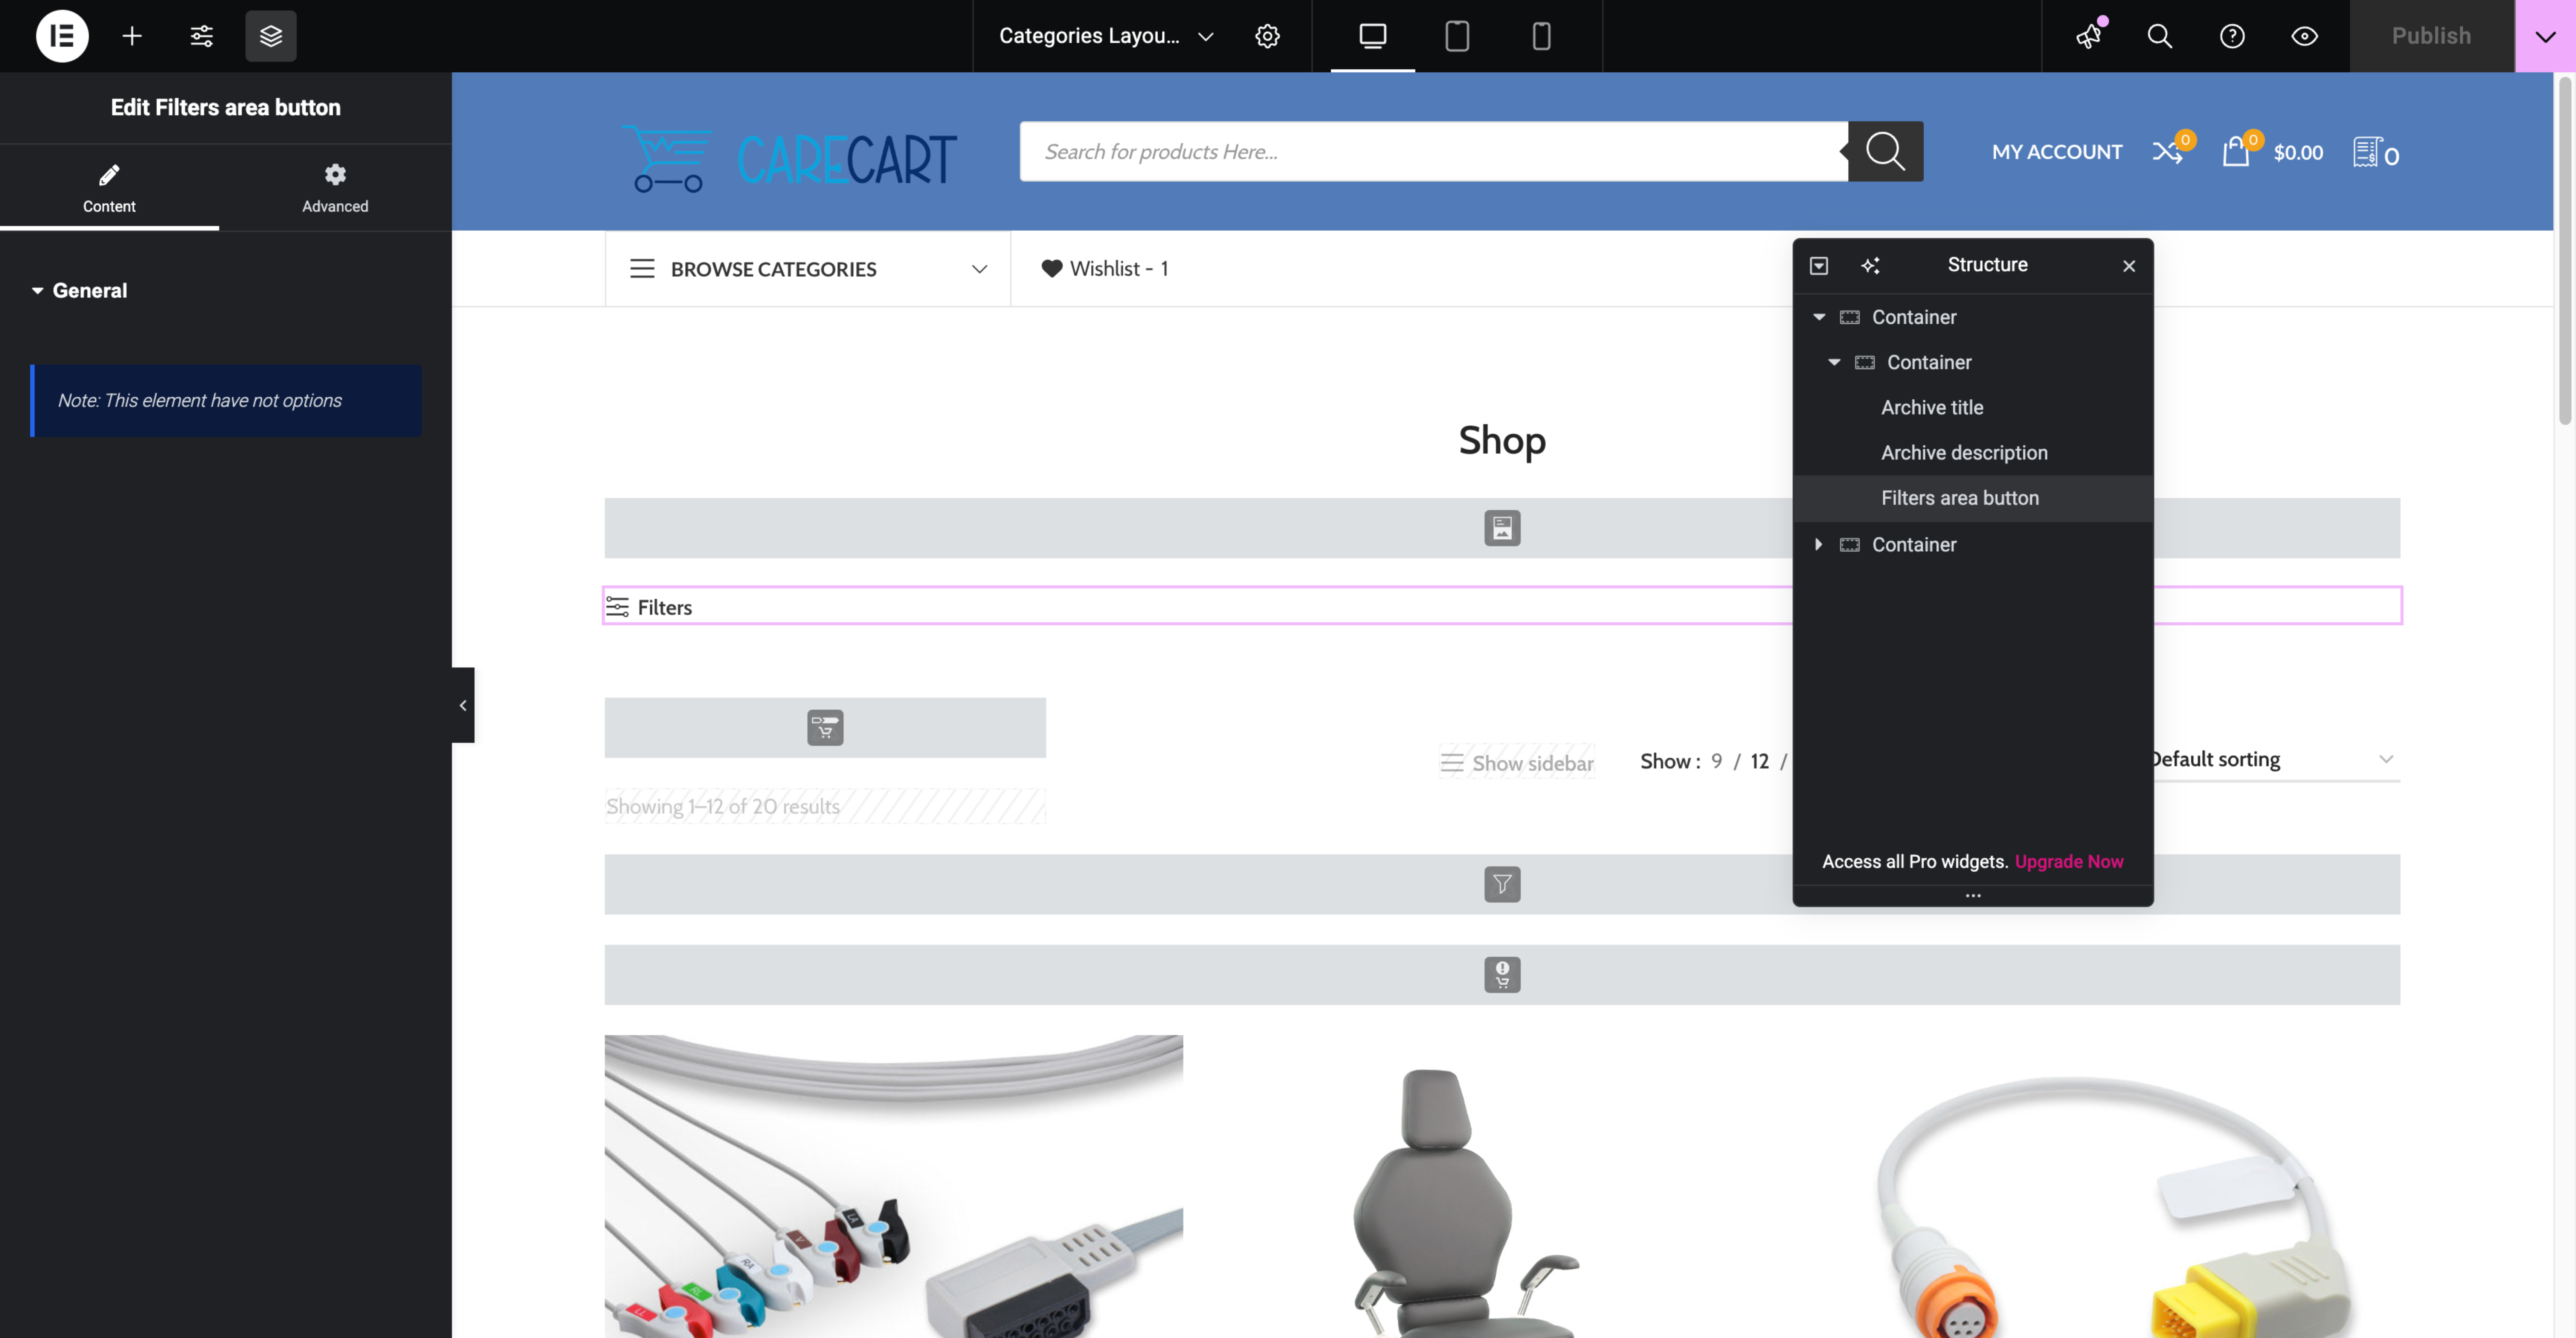Click the page vertical scrollbar
Viewport: 2576px width, 1338px height.
pyautogui.click(x=2565, y=250)
